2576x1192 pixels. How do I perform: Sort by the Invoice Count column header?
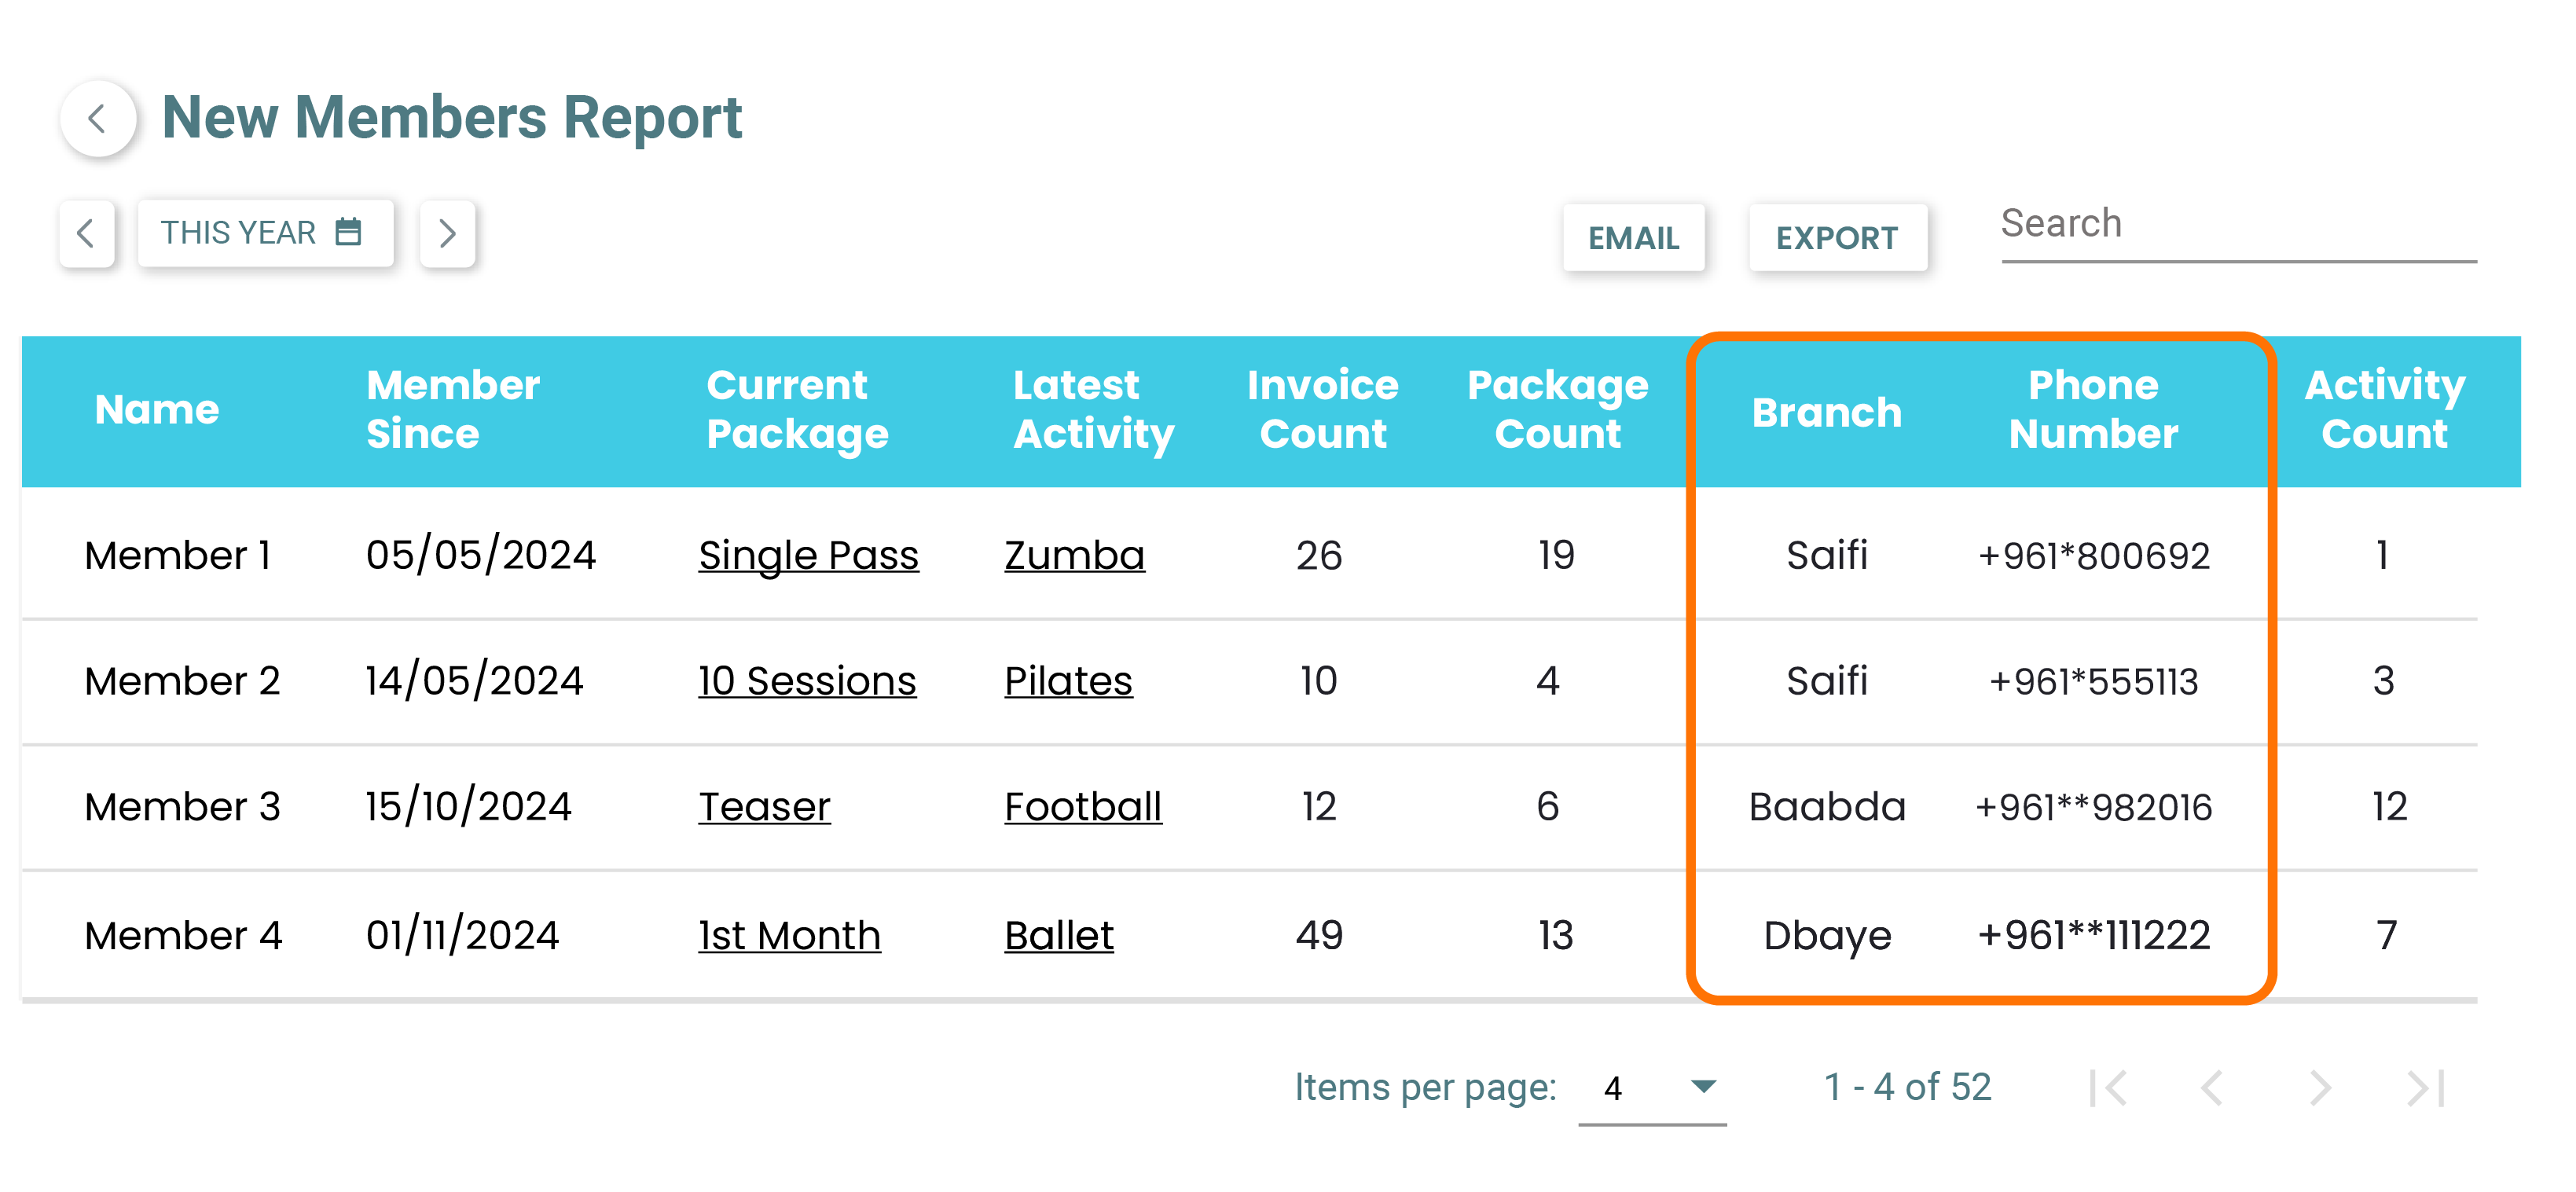1322,410
